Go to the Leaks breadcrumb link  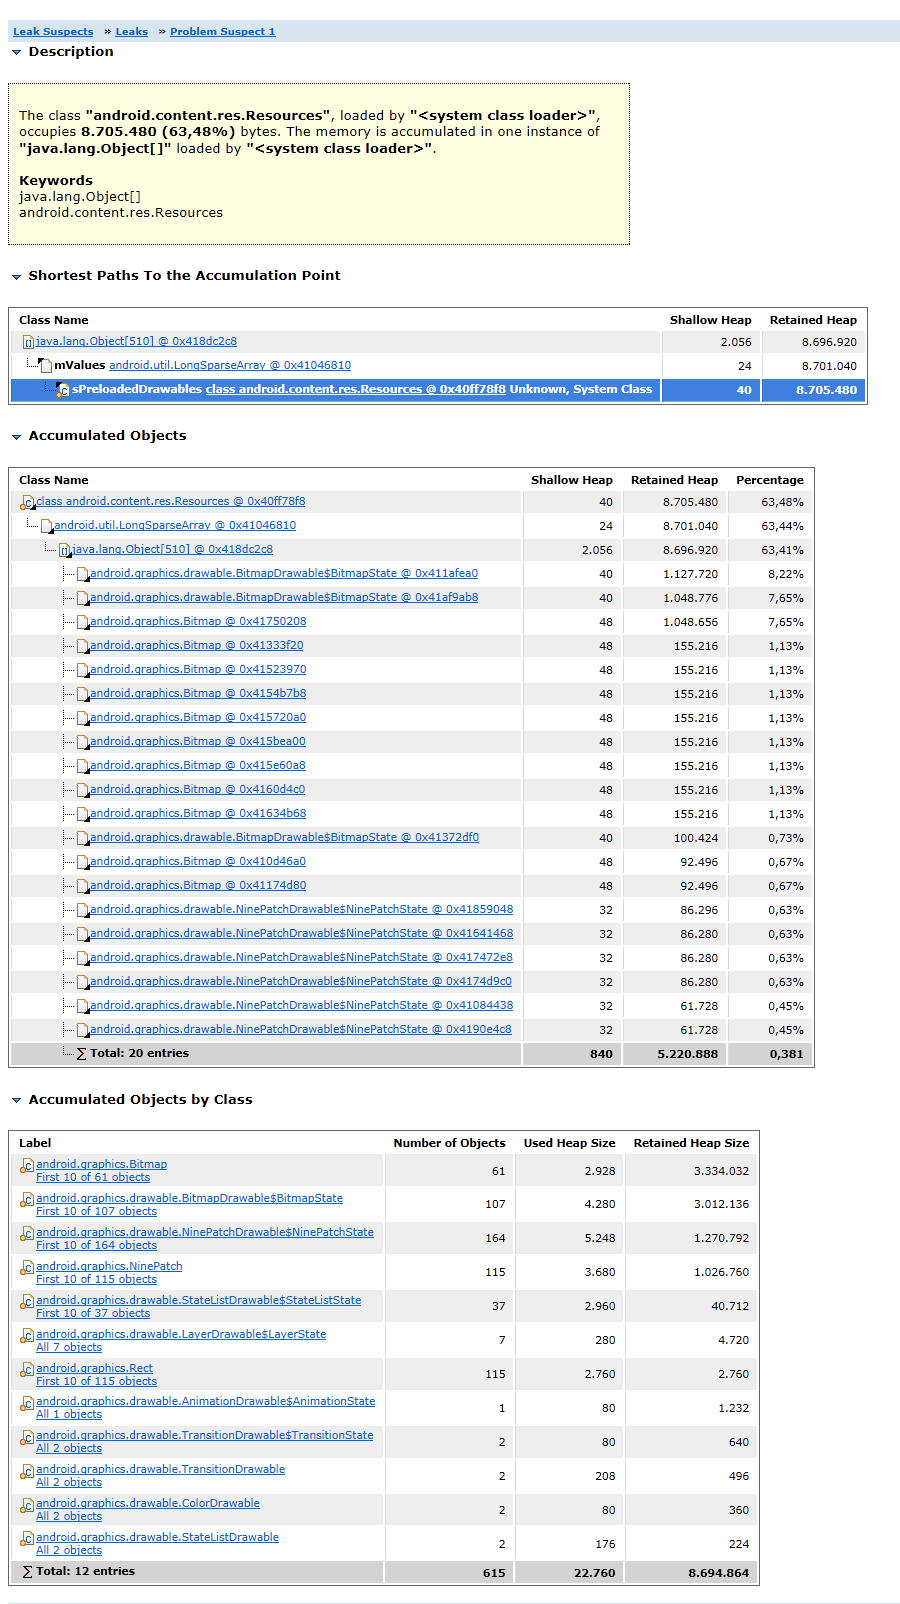point(131,32)
